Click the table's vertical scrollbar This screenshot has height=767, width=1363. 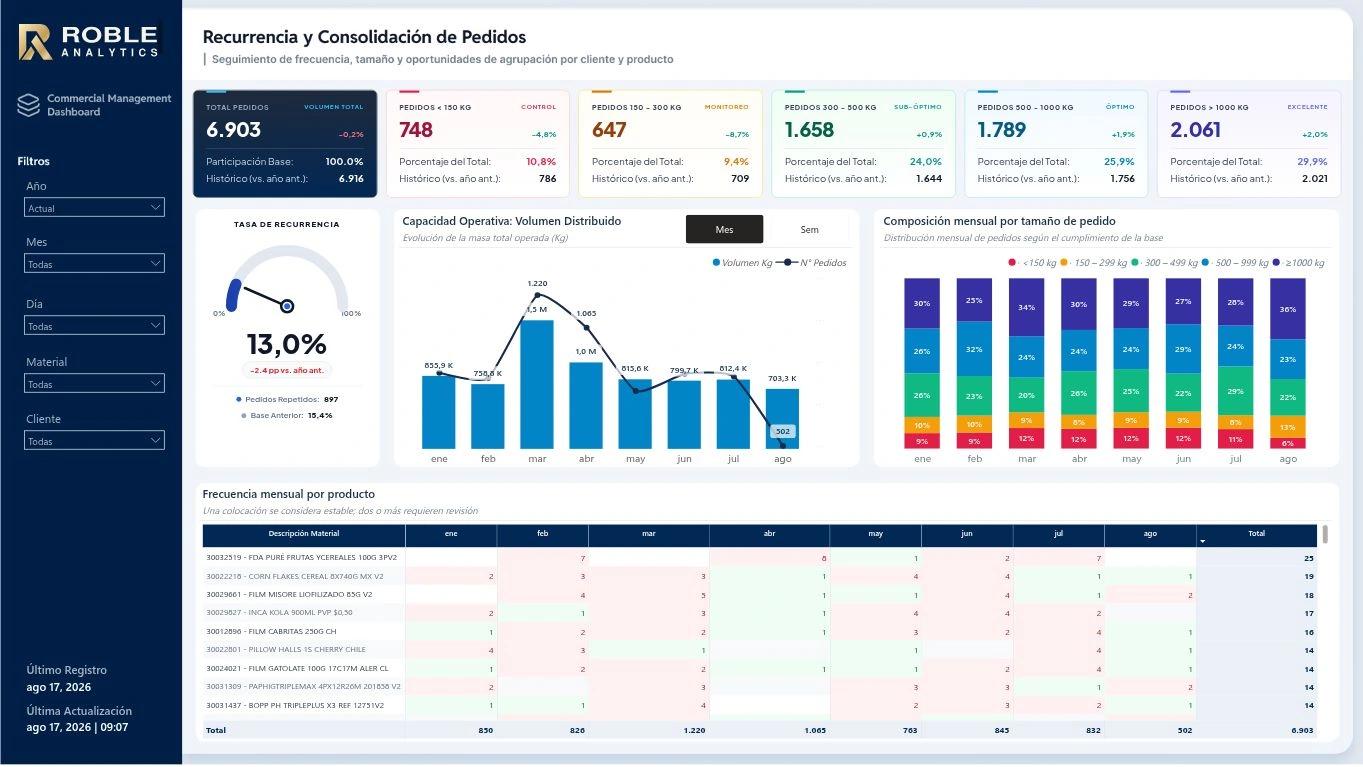click(x=1325, y=535)
